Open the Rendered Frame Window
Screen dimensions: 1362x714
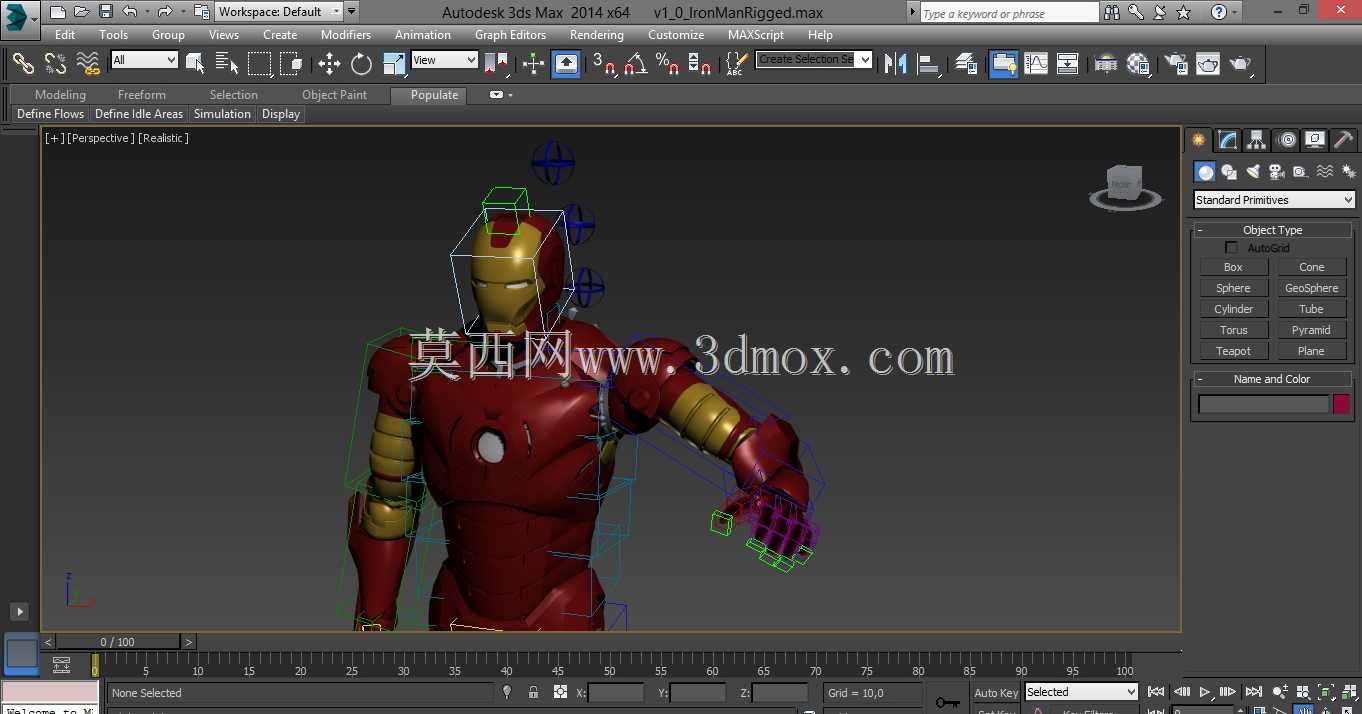coord(1208,64)
